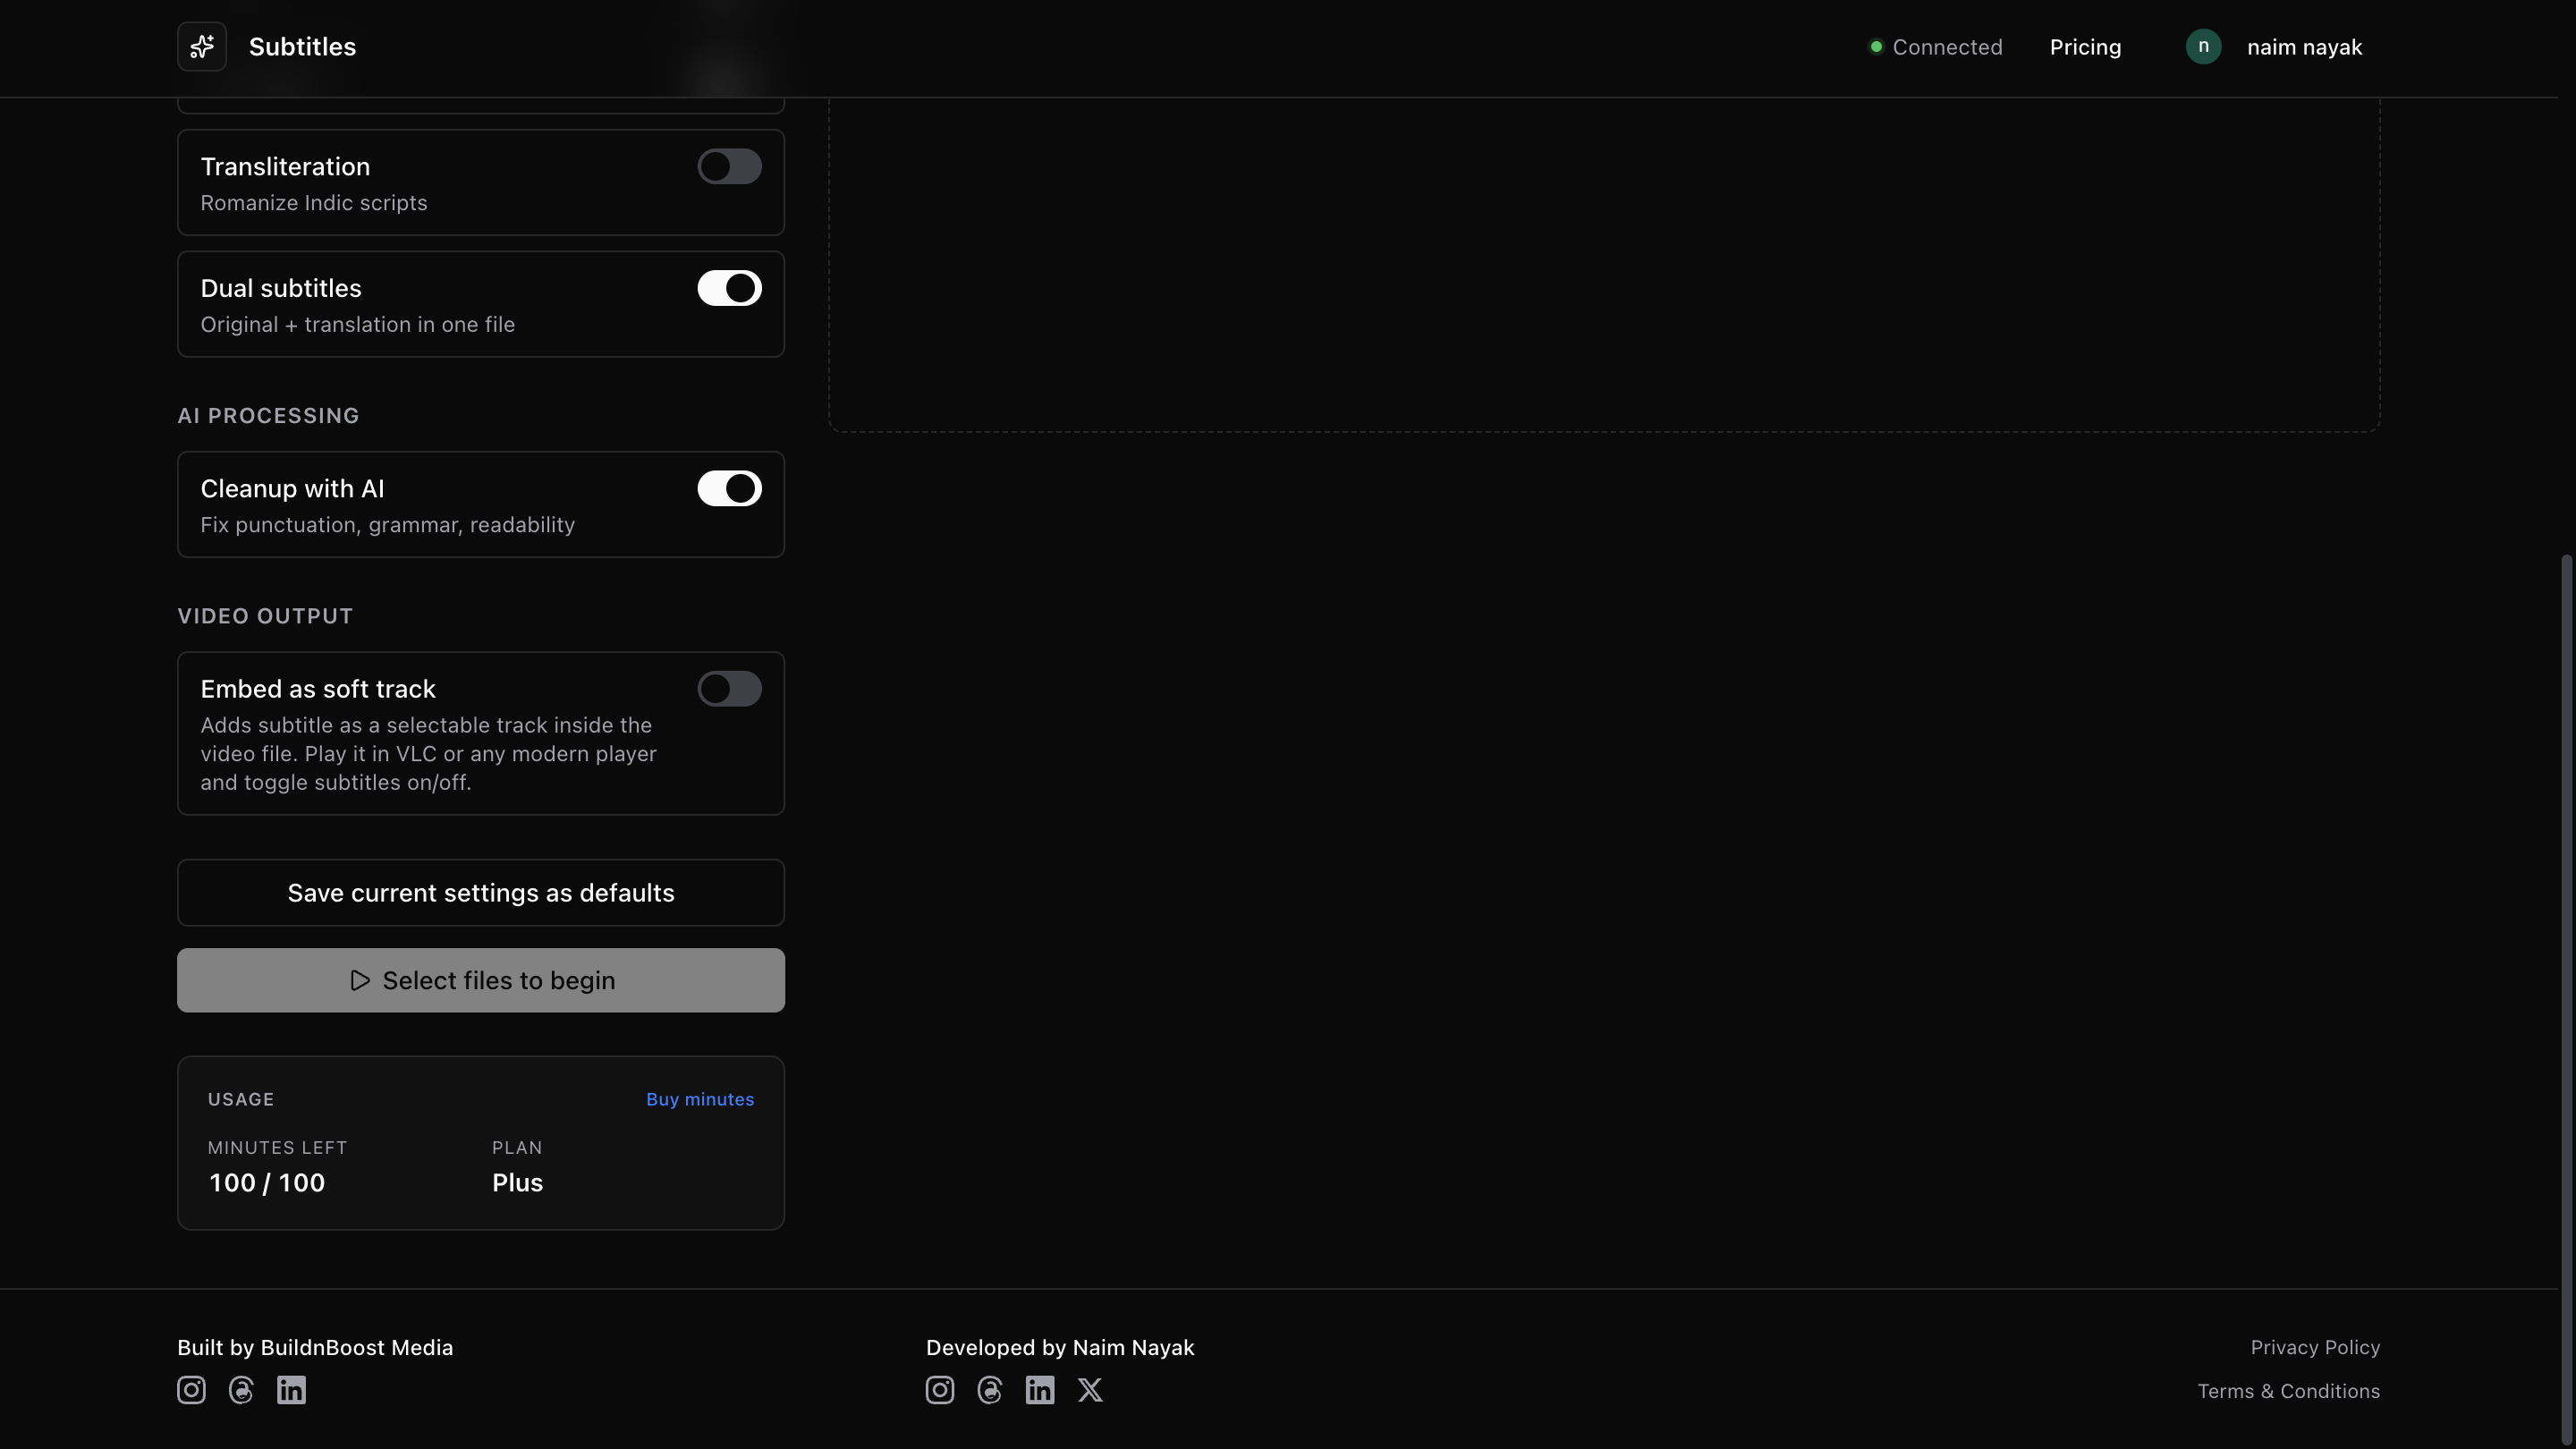Turn off Cleanup with AI toggle

729,489
